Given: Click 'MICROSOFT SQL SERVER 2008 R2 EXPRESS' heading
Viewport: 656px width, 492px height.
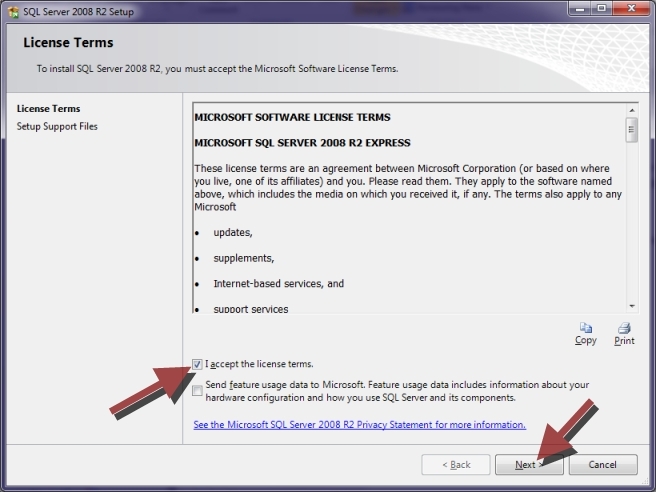Looking at the screenshot, I should pos(302,143).
